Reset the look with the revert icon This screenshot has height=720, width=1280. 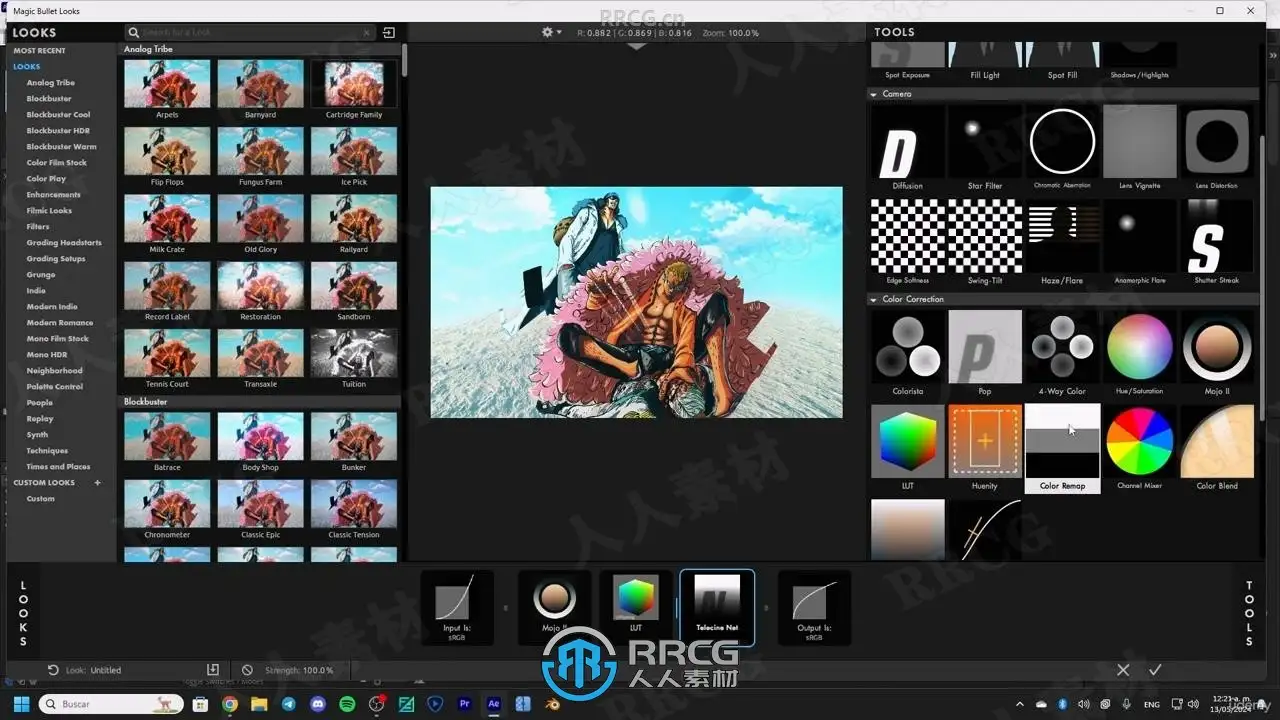coord(53,670)
